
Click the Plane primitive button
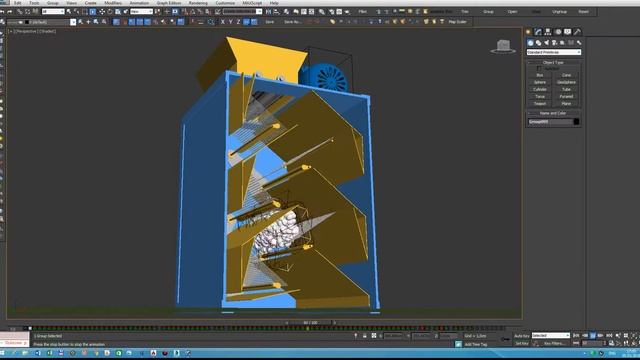click(567, 104)
